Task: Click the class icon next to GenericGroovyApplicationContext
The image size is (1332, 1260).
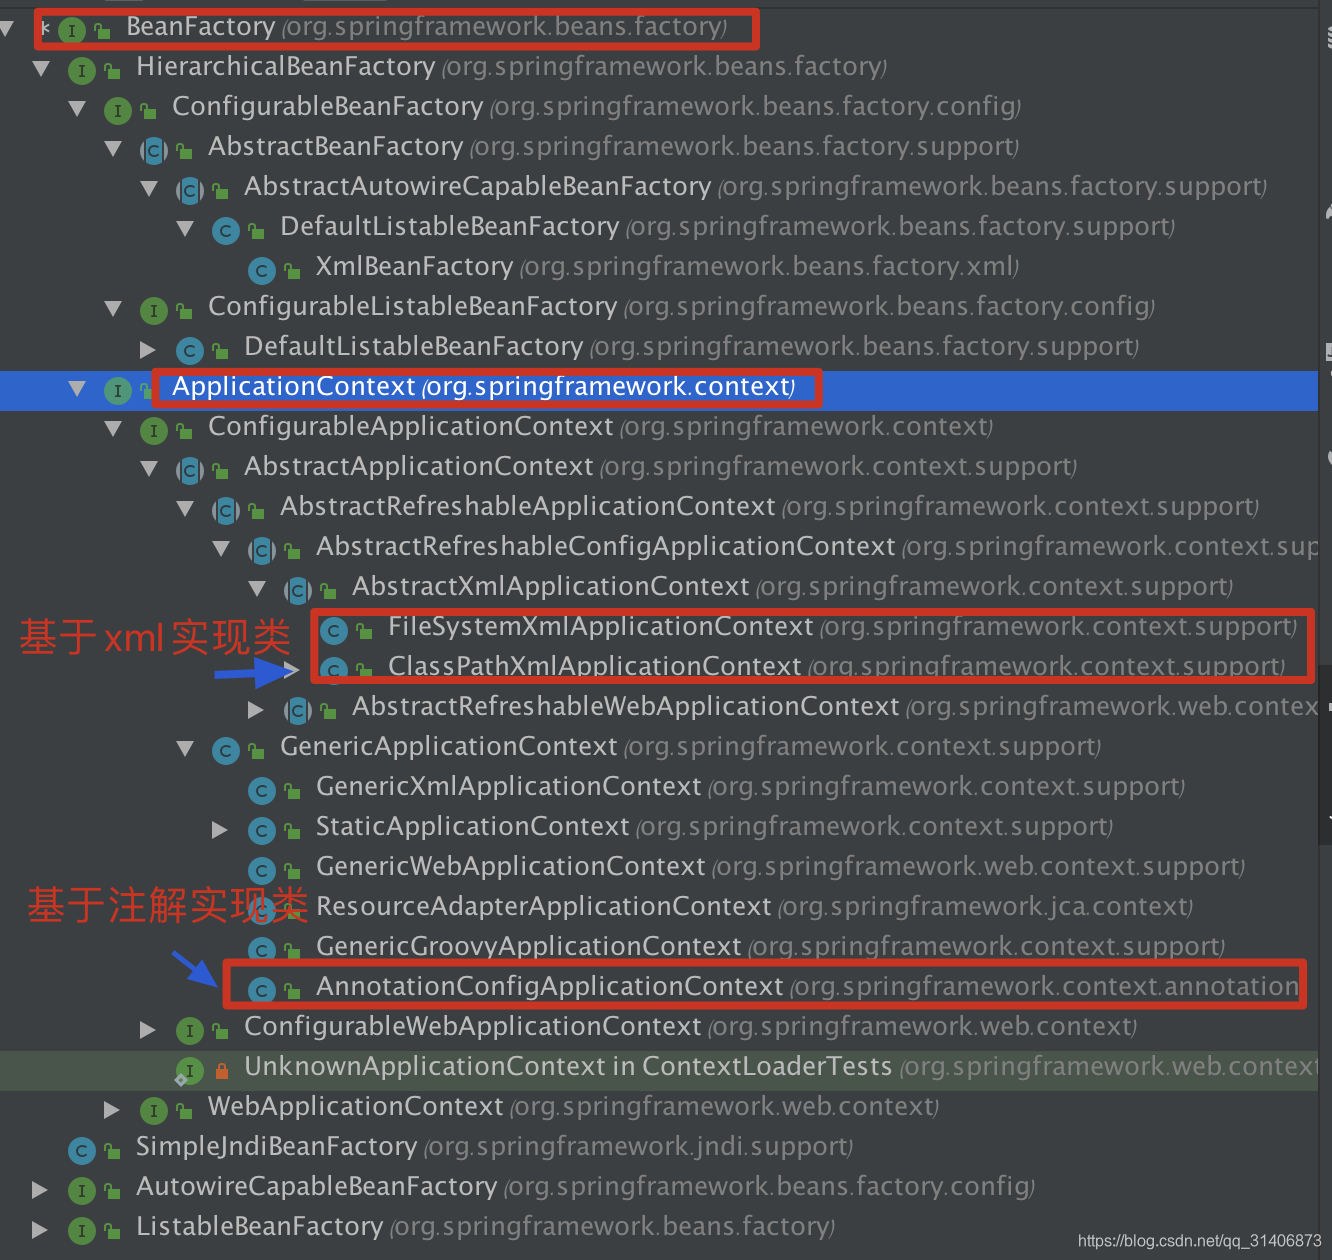Action: coord(261,949)
